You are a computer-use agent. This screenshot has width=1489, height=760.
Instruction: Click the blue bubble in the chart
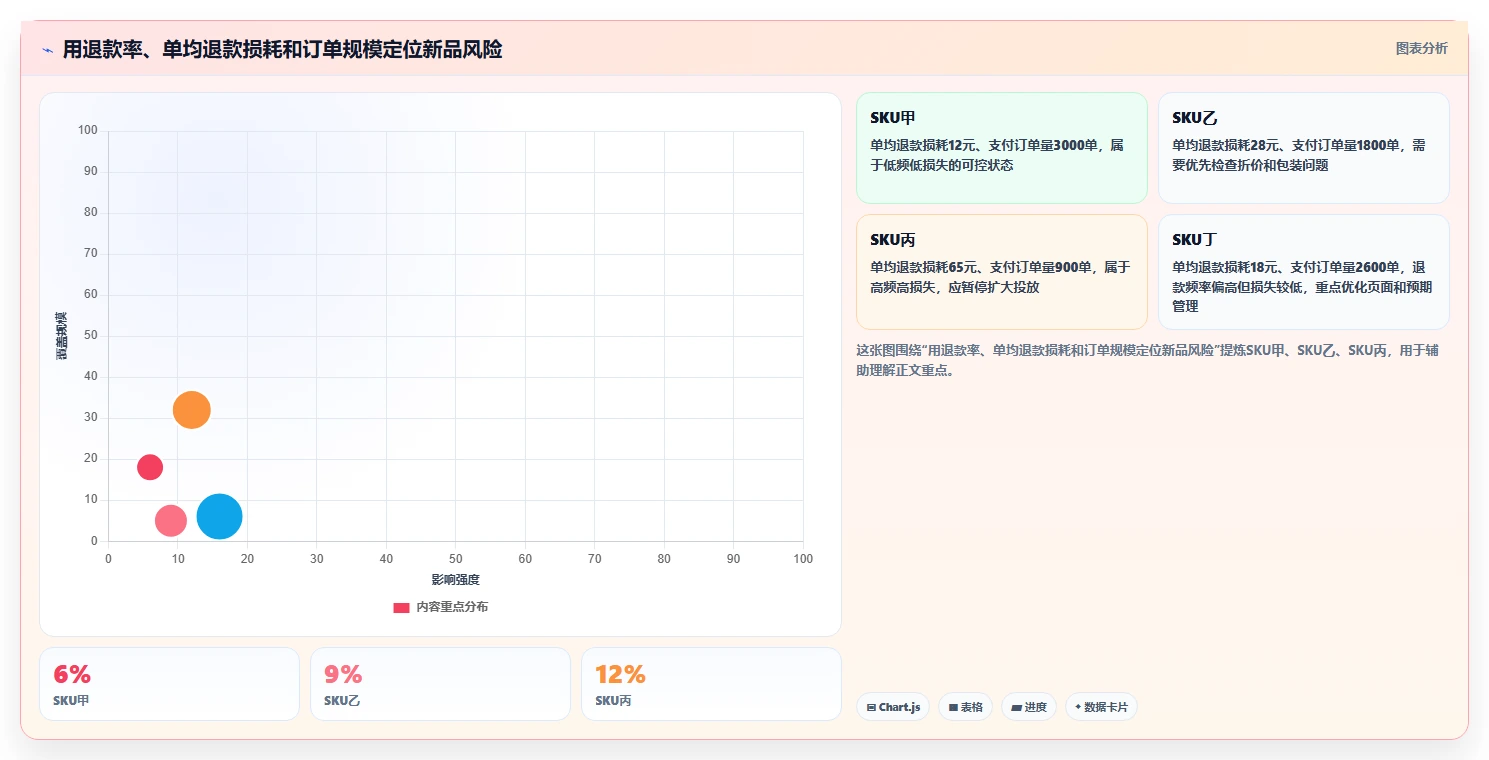coord(220,517)
